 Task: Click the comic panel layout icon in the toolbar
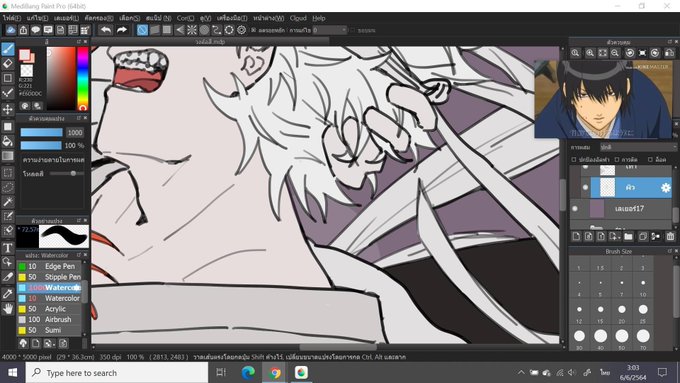[73, 30]
